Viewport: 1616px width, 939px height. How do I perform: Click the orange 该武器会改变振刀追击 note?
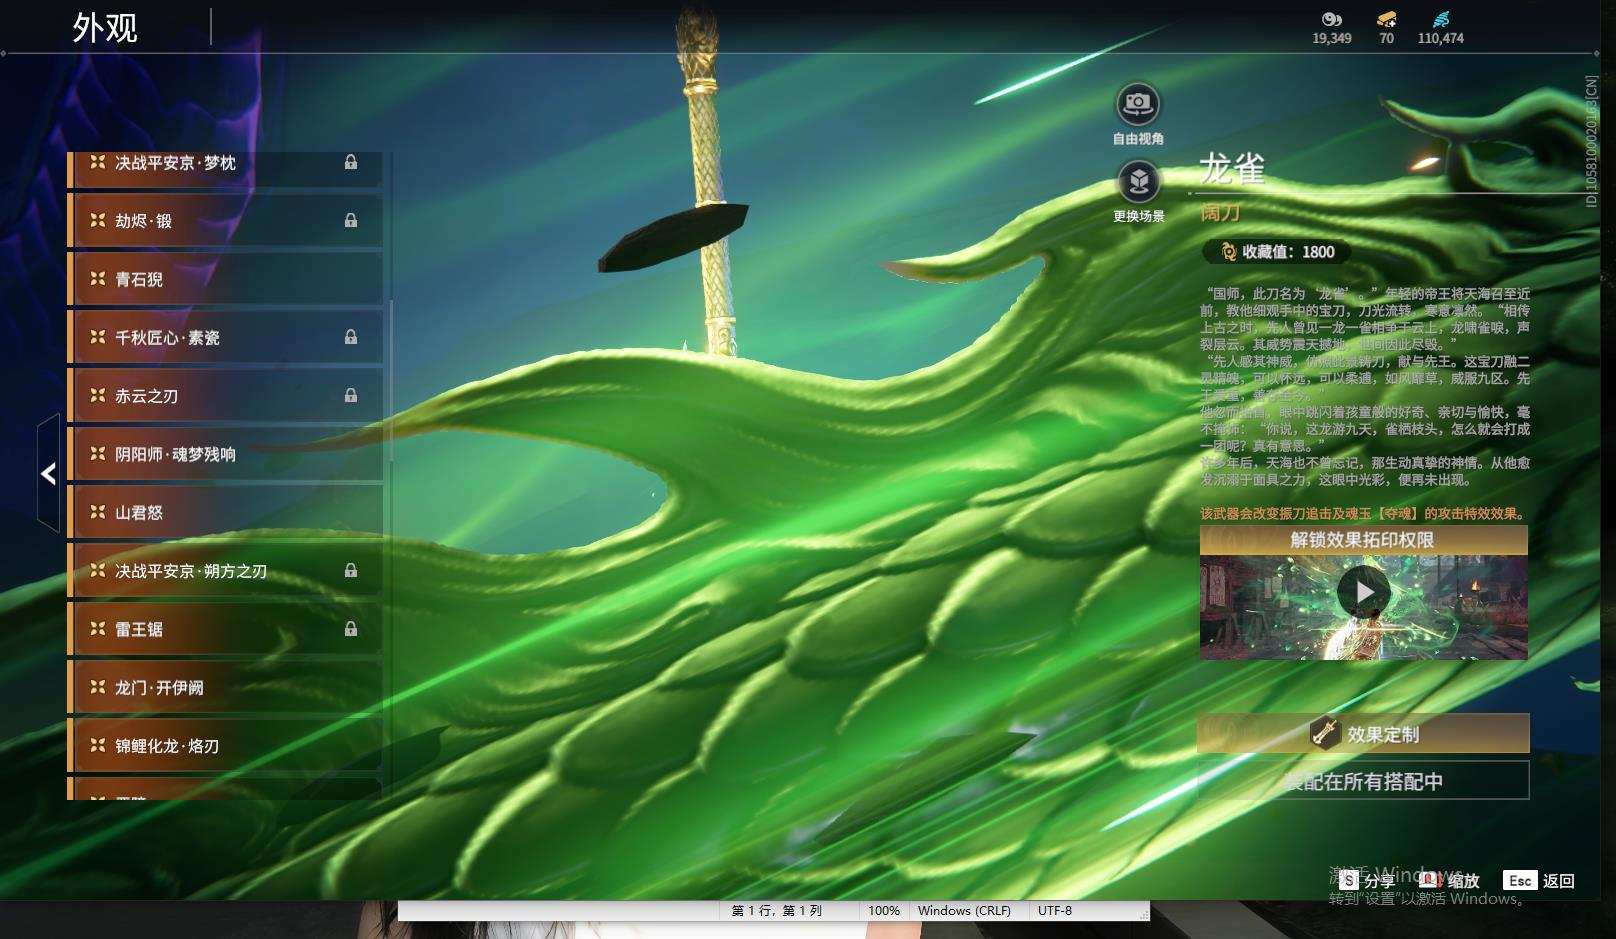pyautogui.click(x=1364, y=513)
